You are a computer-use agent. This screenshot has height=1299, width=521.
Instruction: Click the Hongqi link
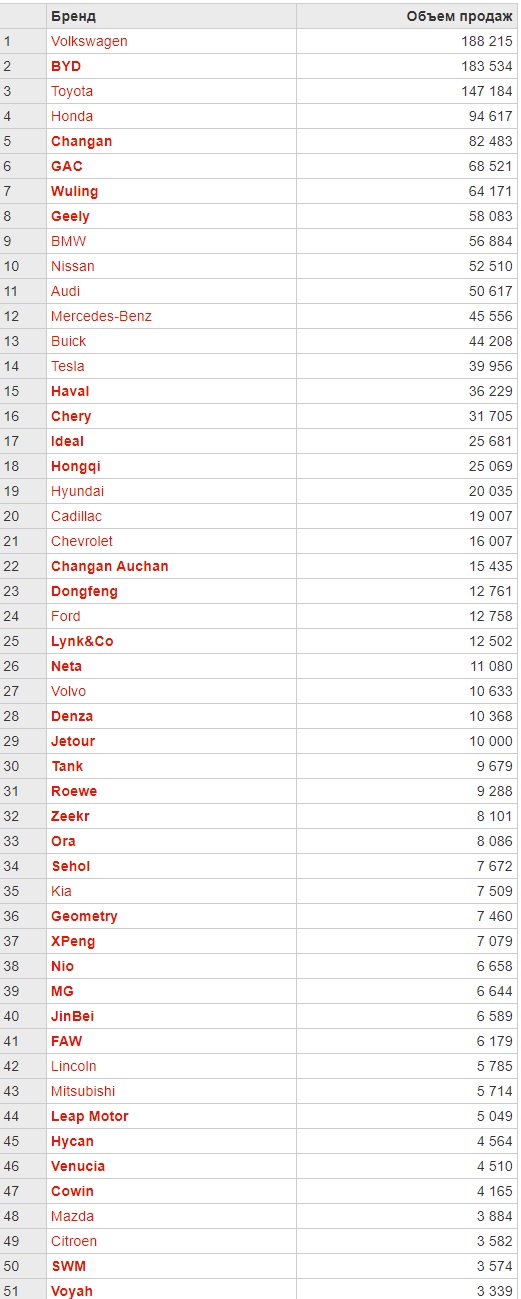[76, 466]
